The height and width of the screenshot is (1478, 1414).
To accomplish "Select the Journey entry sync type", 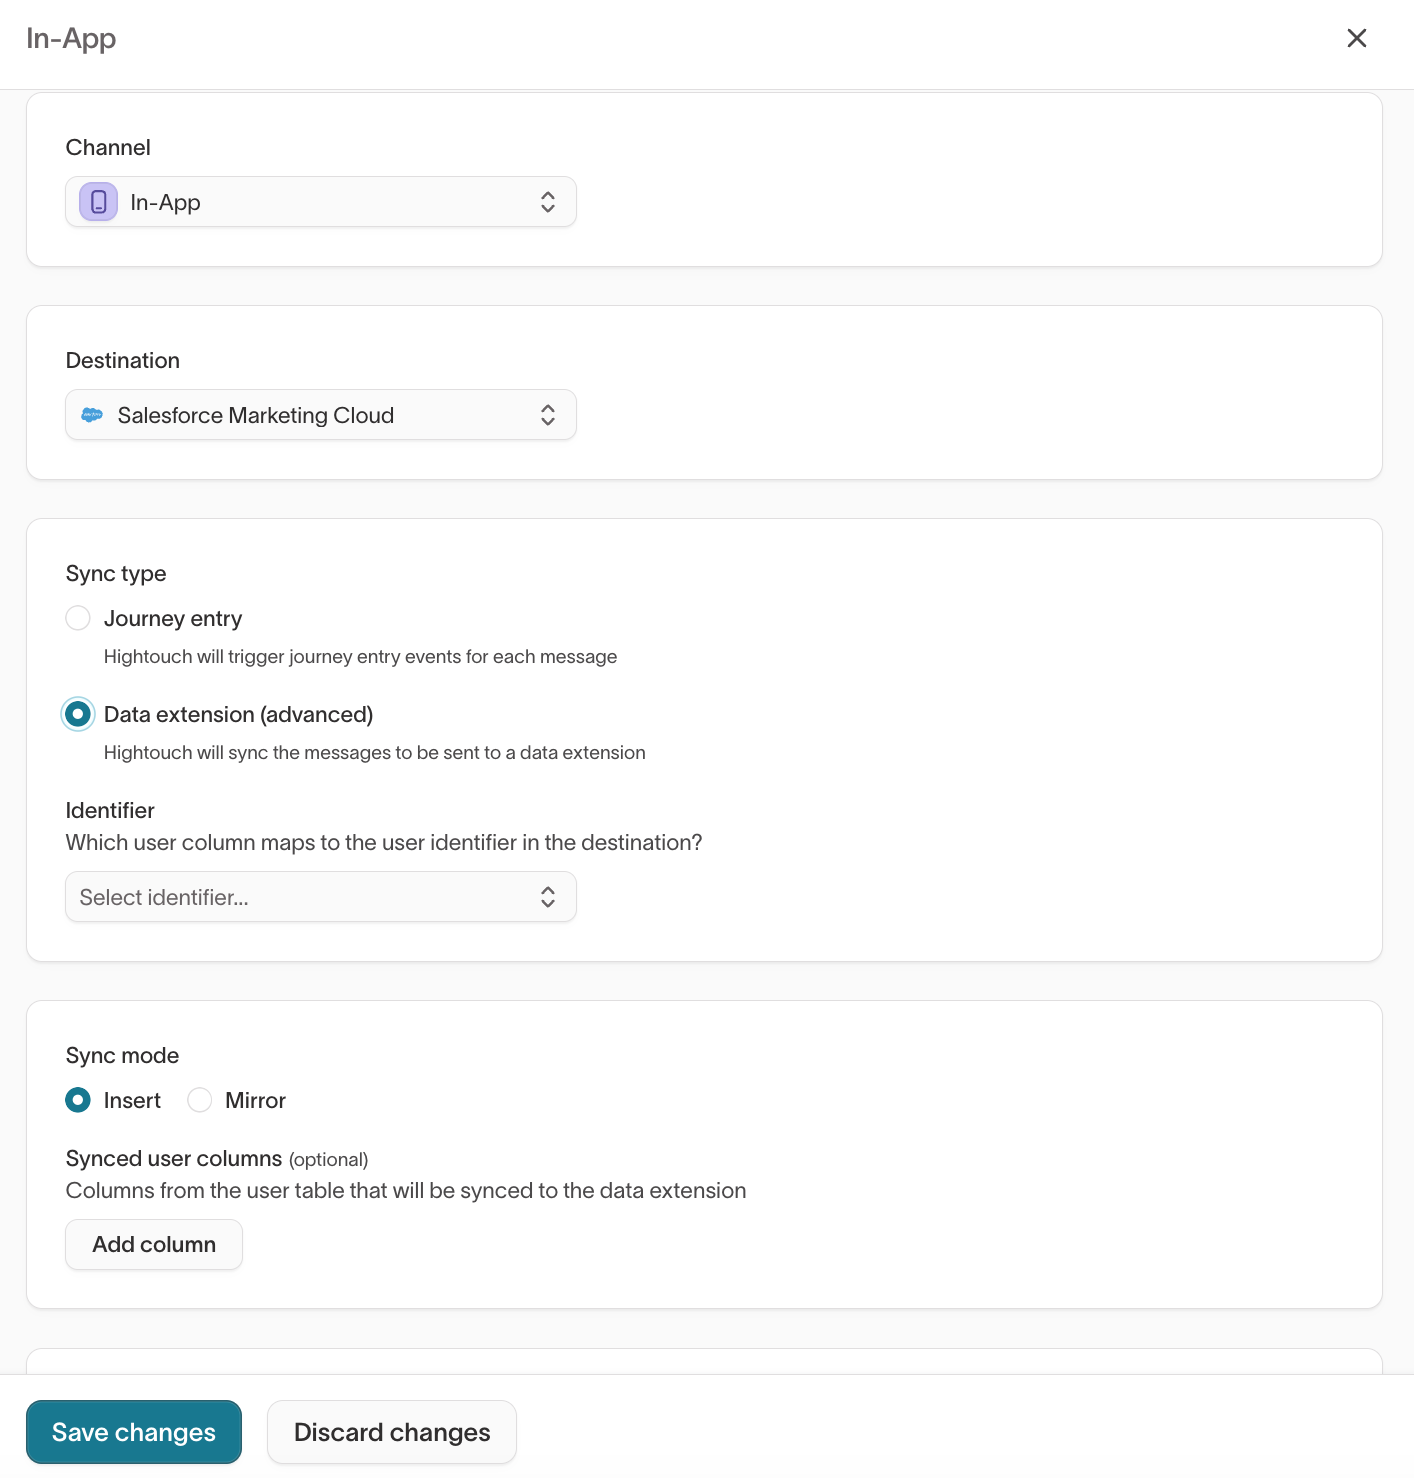I will coord(78,618).
